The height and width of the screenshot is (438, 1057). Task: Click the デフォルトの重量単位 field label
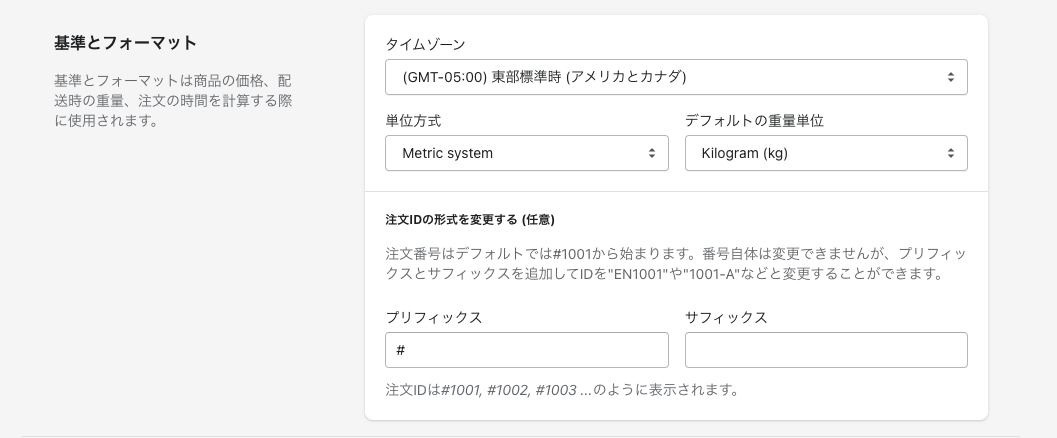point(754,121)
